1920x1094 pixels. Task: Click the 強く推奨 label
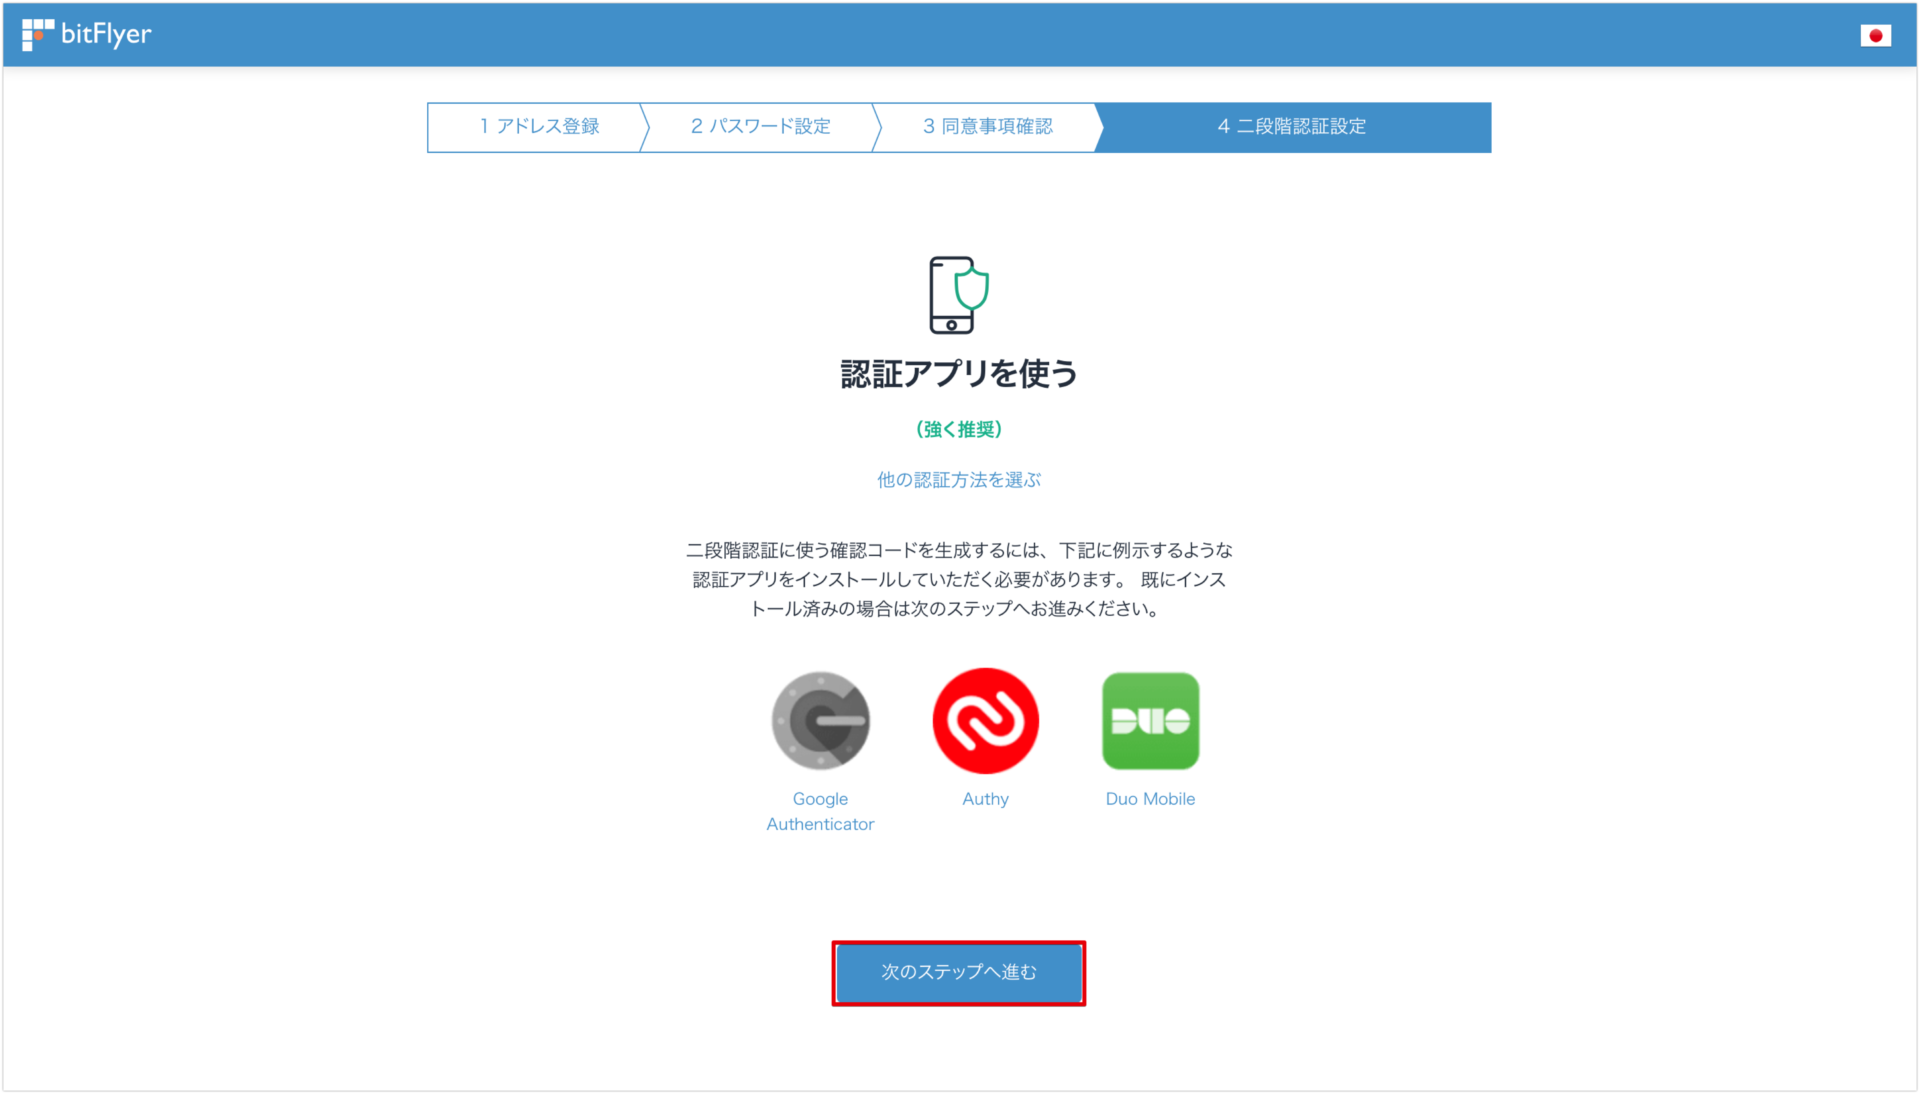point(958,429)
